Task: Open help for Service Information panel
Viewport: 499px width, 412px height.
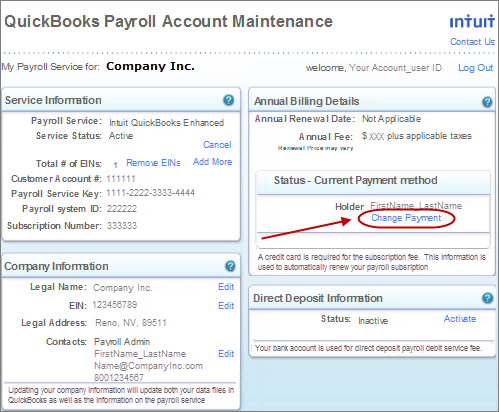Action: point(229,100)
